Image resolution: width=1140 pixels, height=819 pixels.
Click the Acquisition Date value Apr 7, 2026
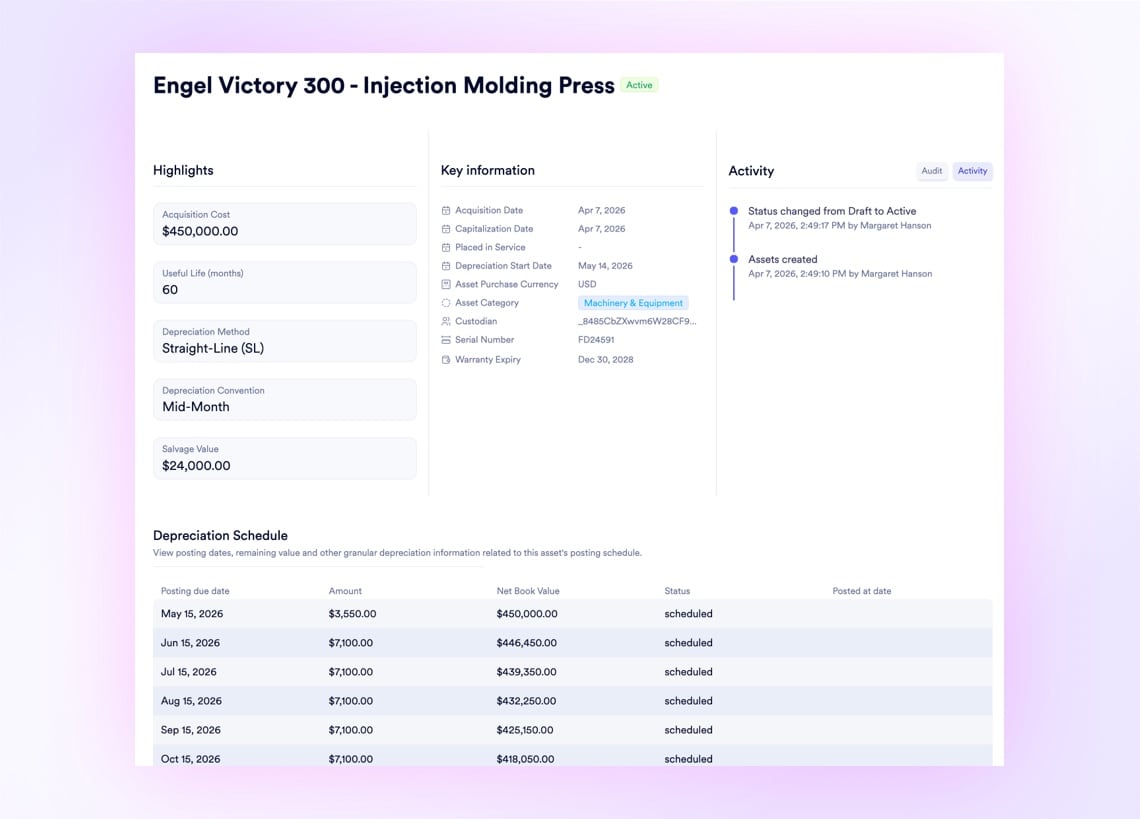pyautogui.click(x=601, y=210)
